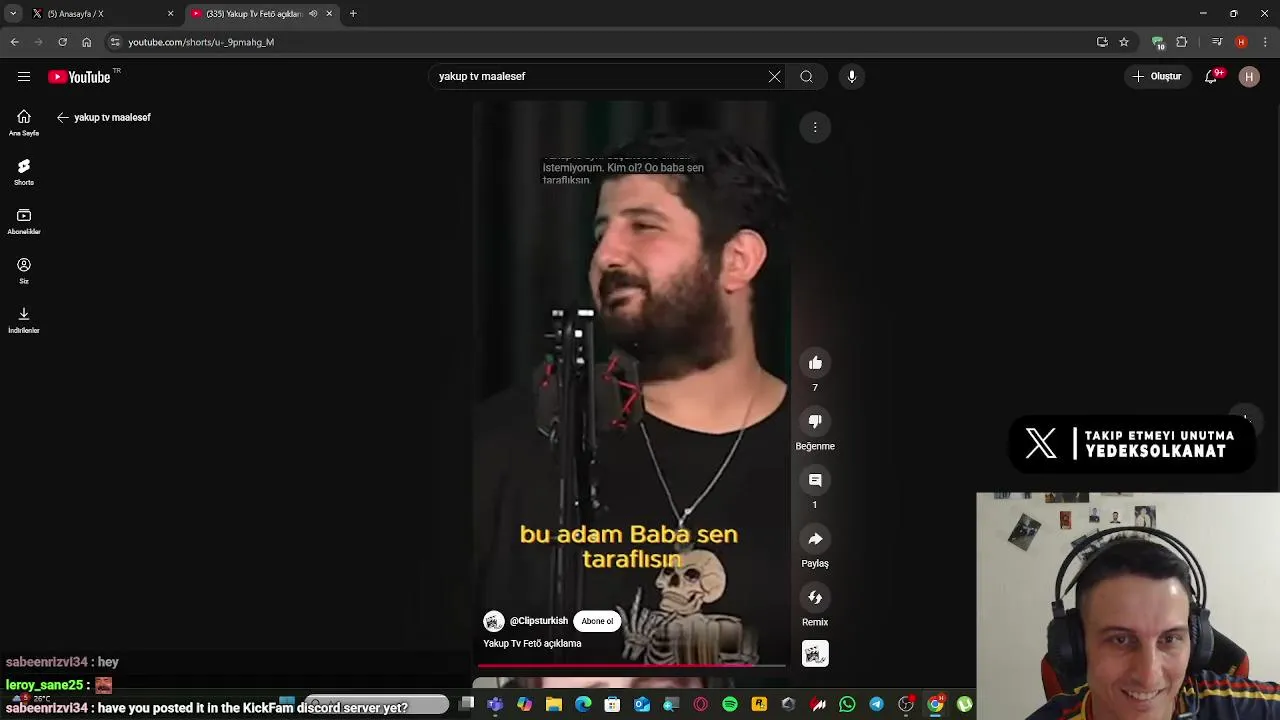Open WhatsApp from taskbar

[x=847, y=705]
